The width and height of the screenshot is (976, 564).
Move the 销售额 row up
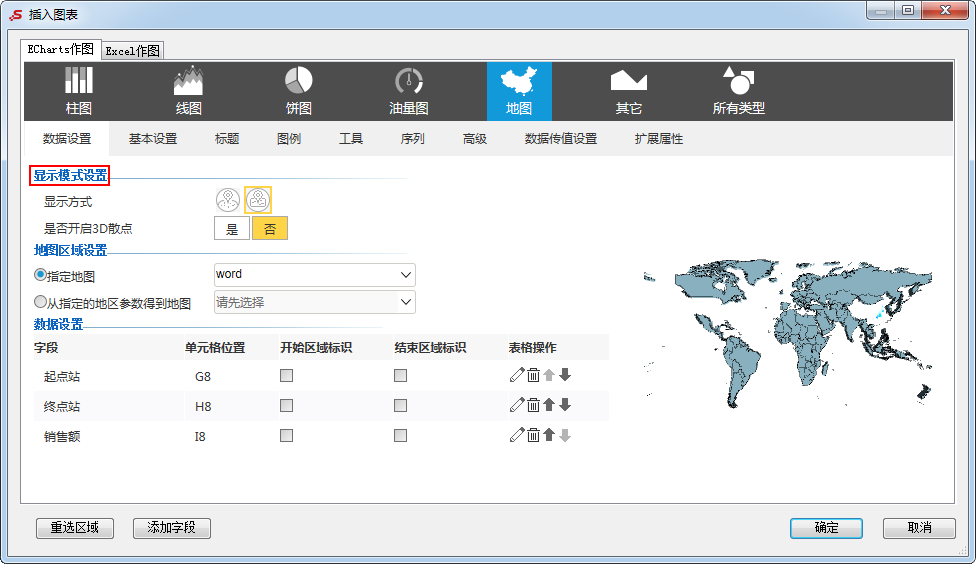(549, 435)
